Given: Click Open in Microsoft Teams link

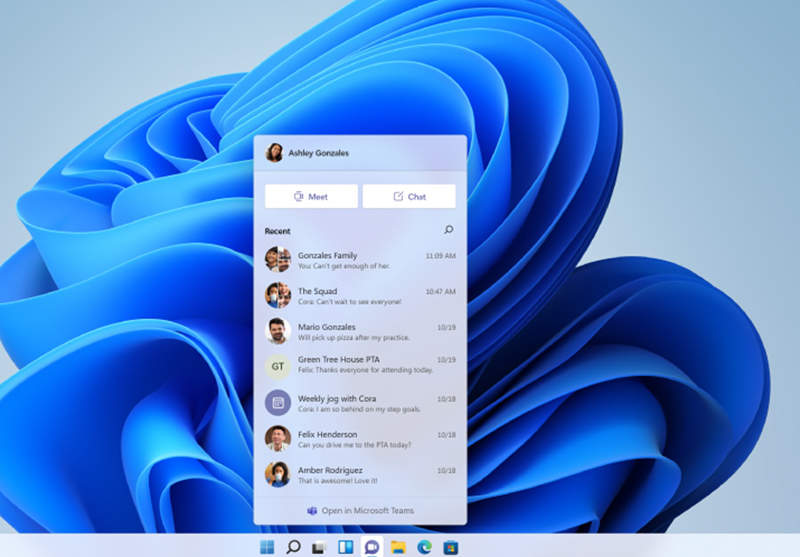Looking at the screenshot, I should coord(360,510).
